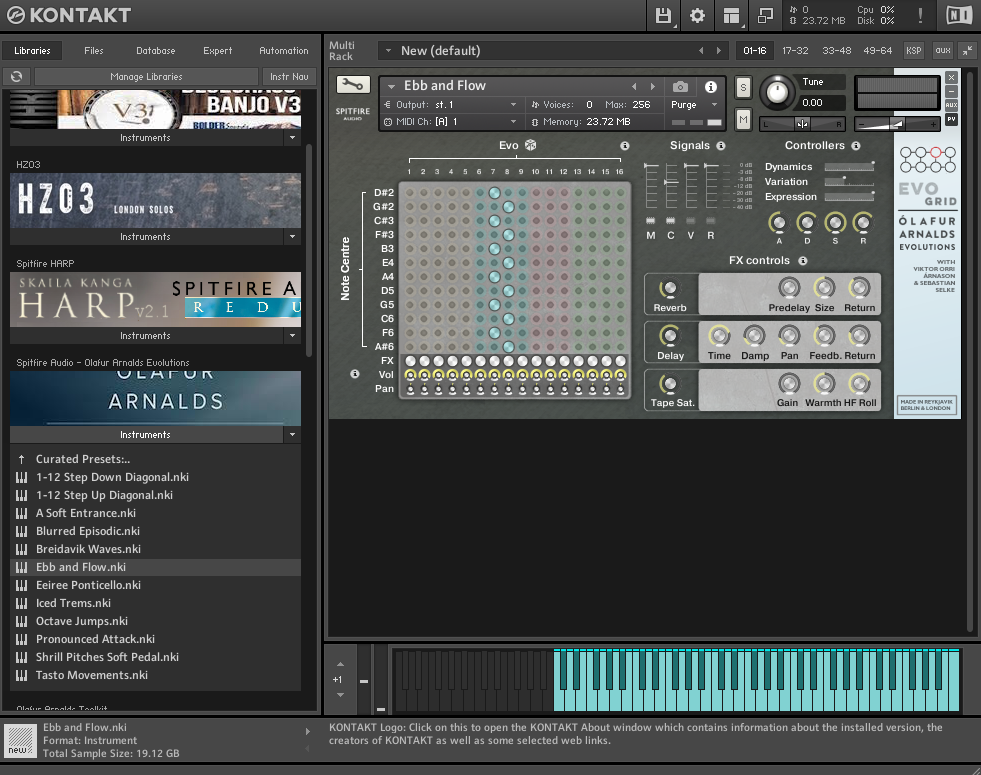
Task: Randomise the Evo grid with the dice icon
Action: pos(531,145)
